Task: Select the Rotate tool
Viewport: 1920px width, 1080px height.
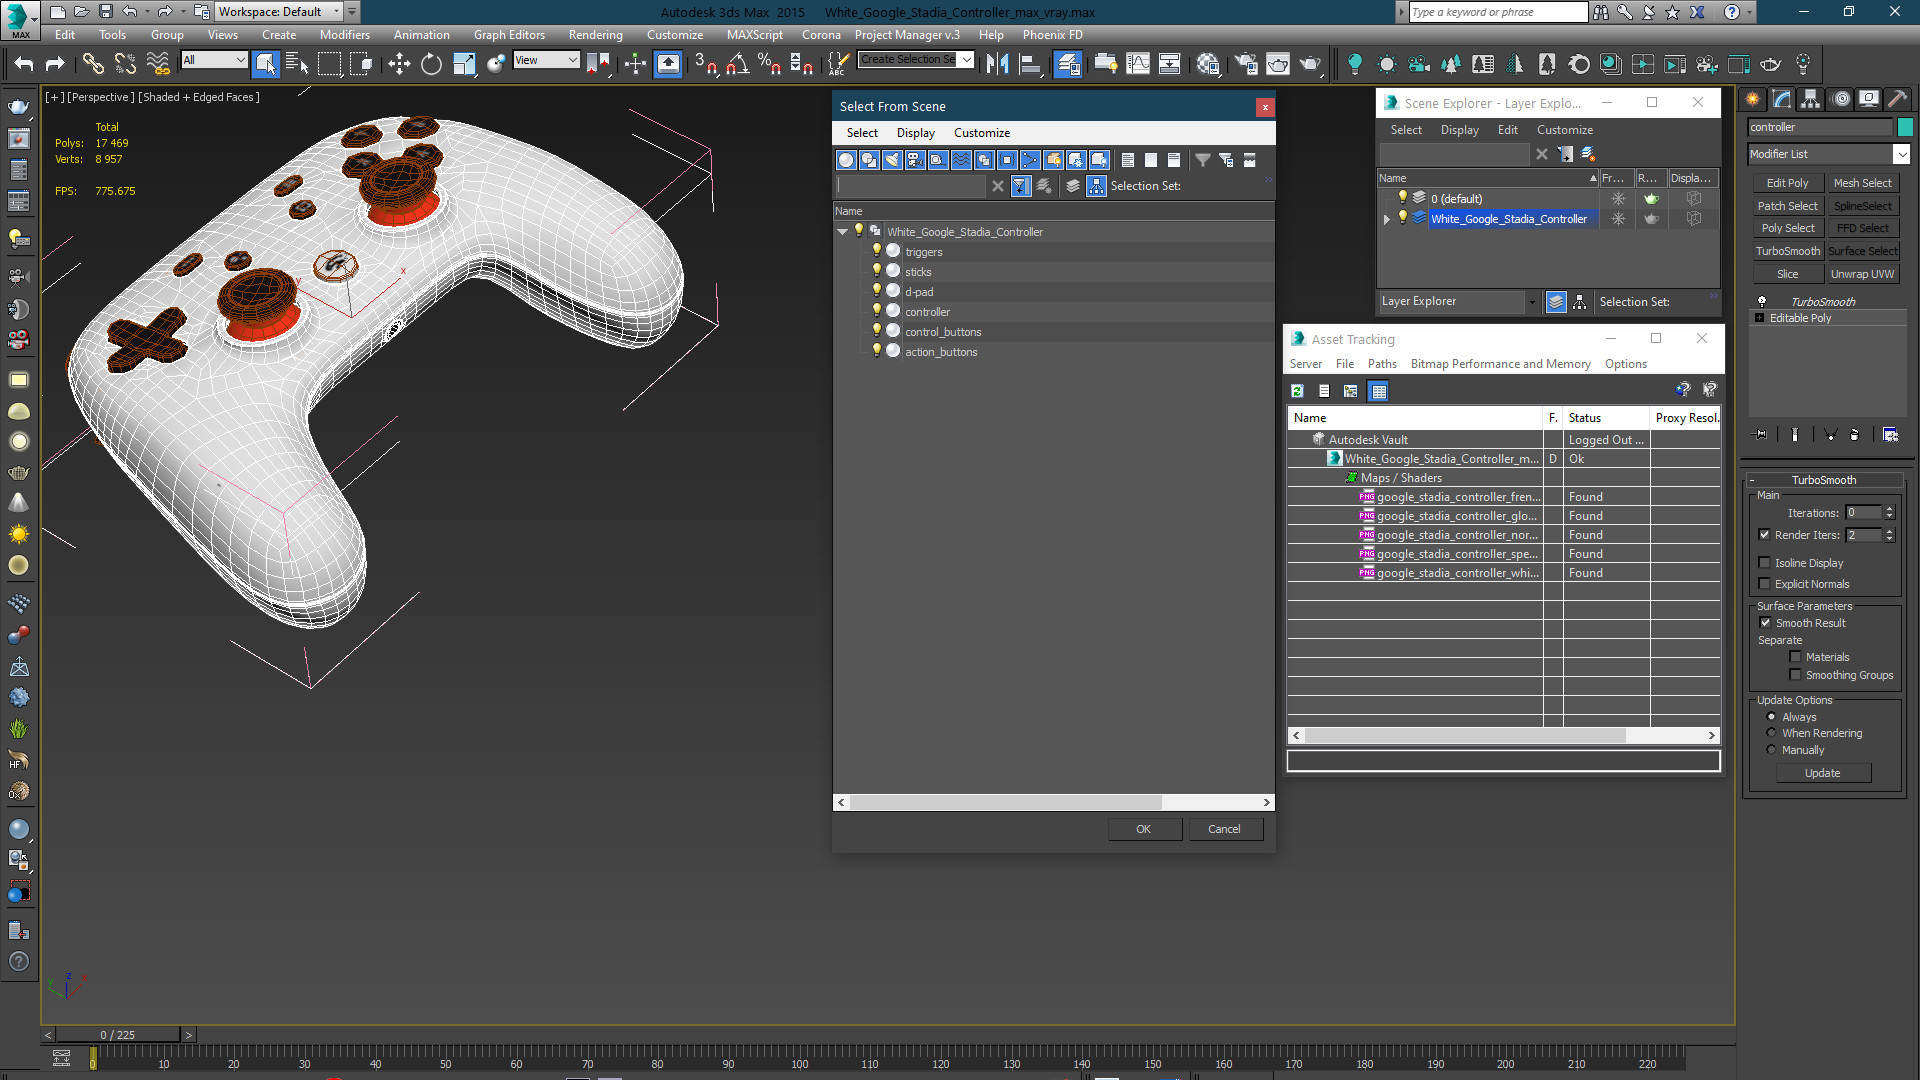Action: (431, 64)
